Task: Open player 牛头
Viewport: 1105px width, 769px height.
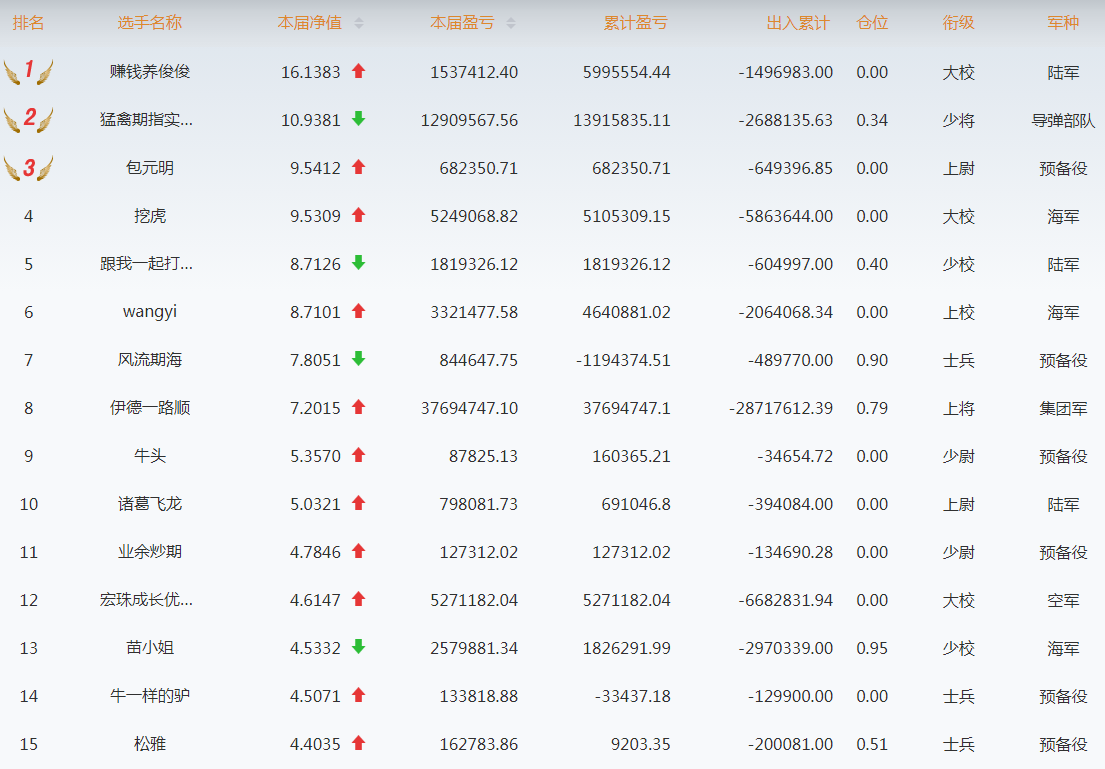Action: tap(149, 456)
